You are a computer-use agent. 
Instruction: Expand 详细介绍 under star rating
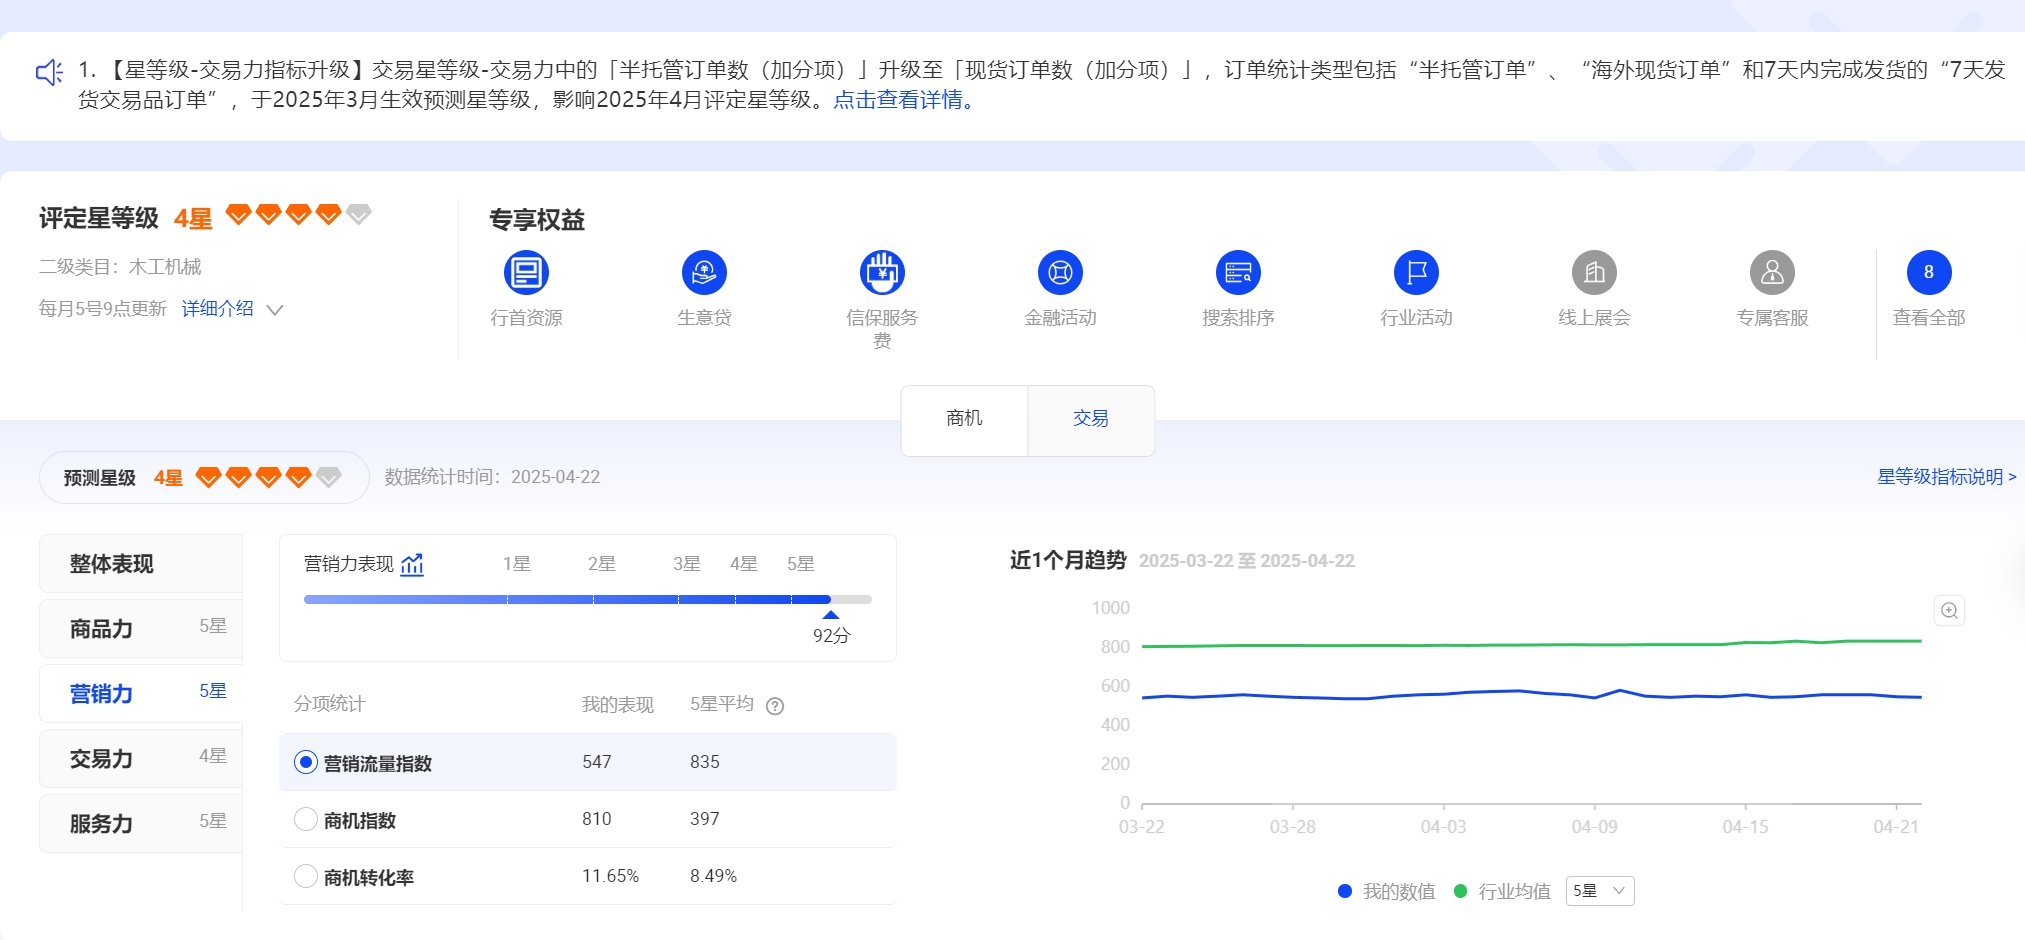coord(231,309)
